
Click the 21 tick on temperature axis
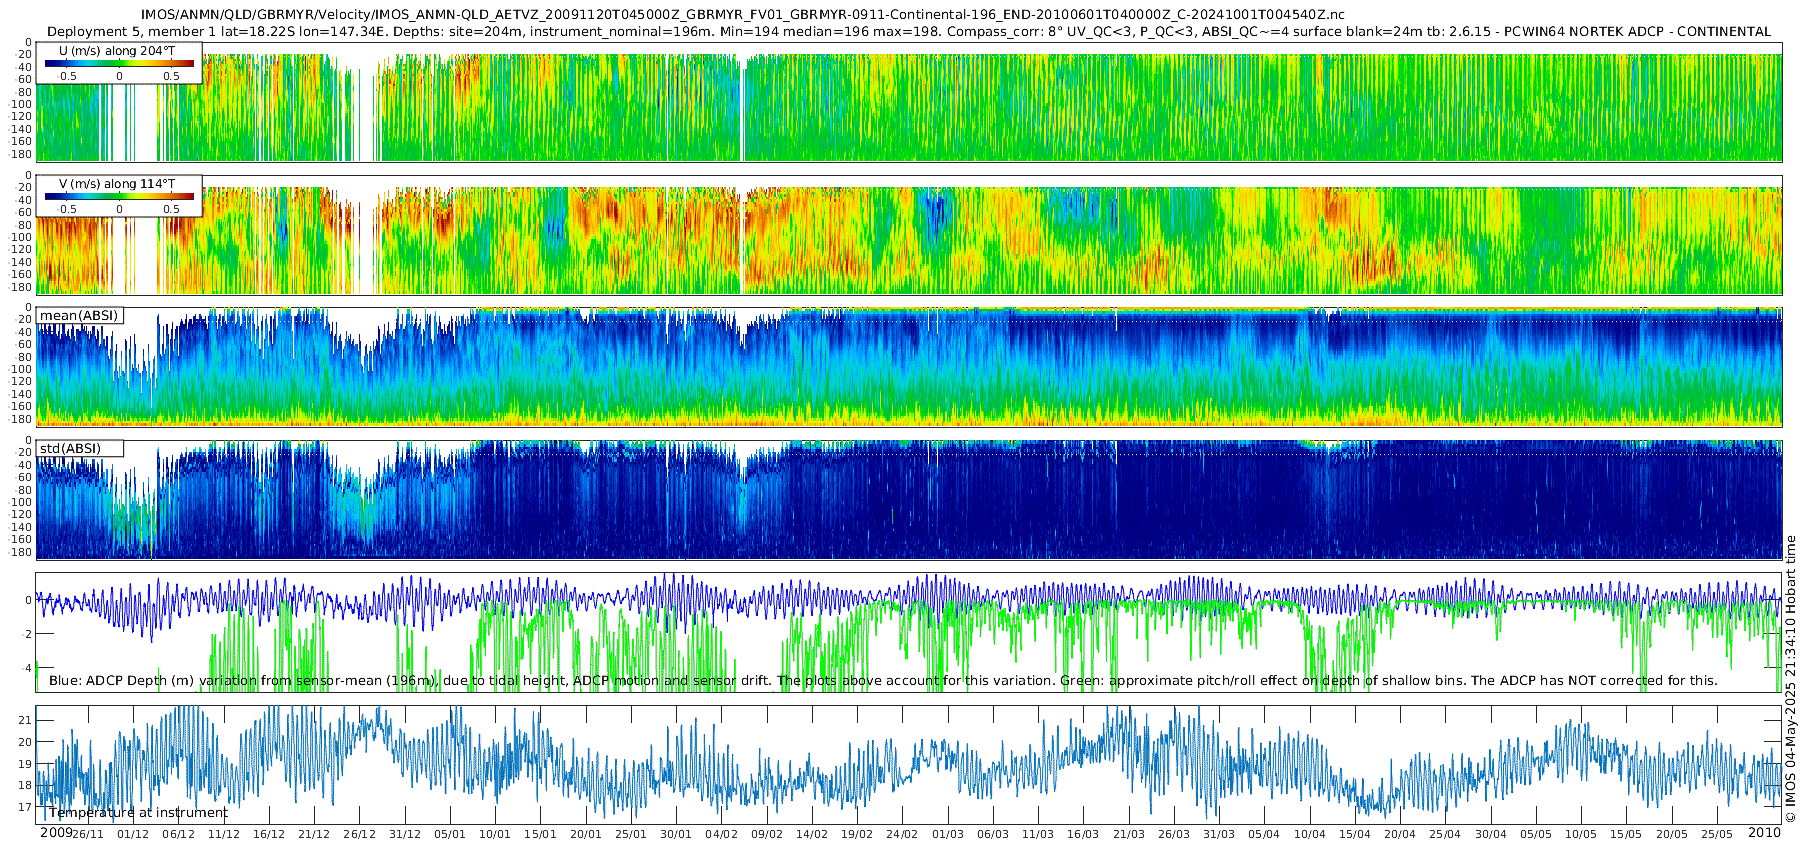pyautogui.click(x=25, y=720)
